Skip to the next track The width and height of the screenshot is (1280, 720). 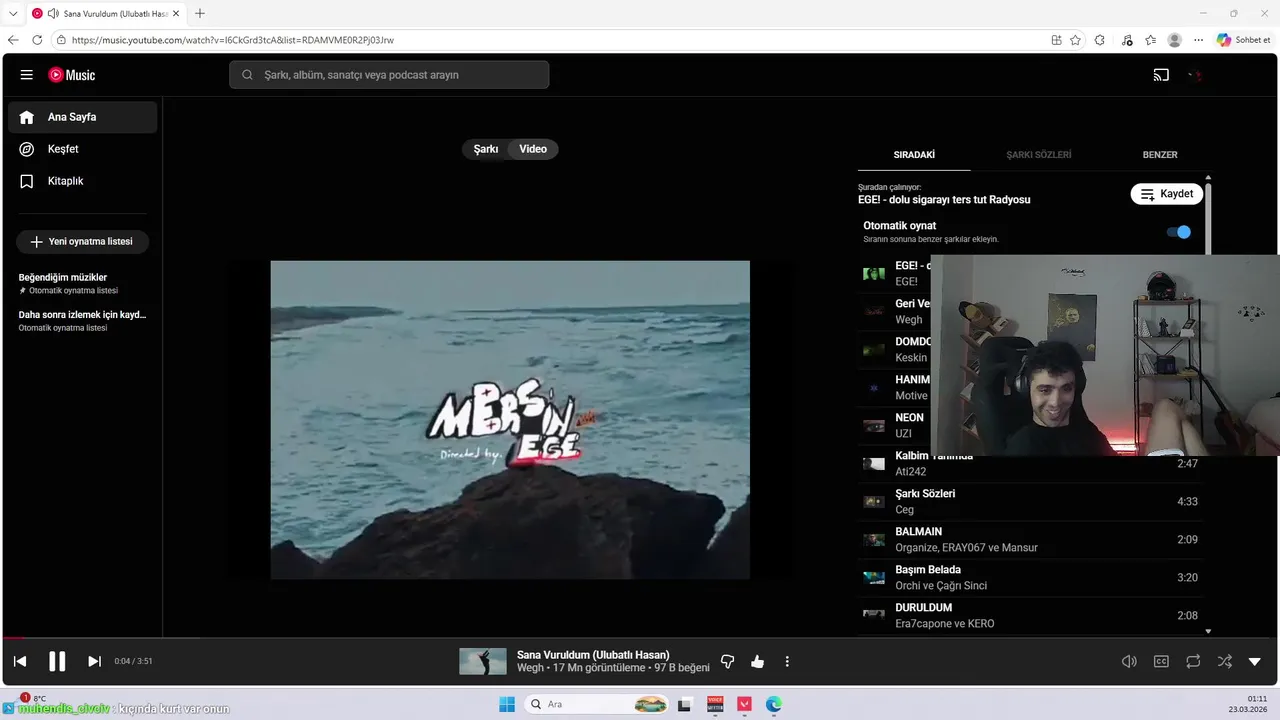coord(94,661)
